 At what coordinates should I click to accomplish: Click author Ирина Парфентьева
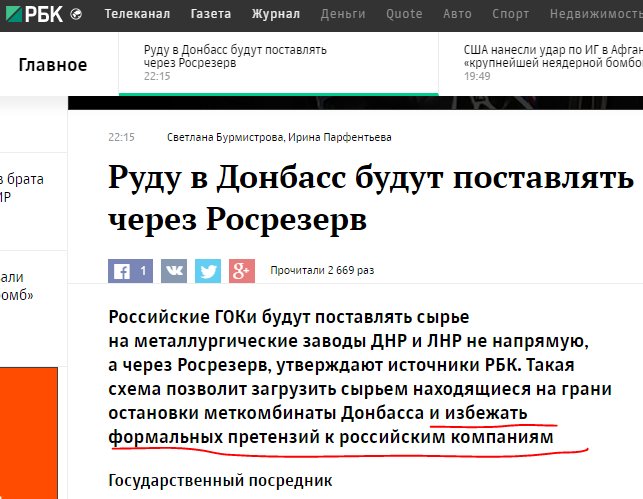point(341,137)
